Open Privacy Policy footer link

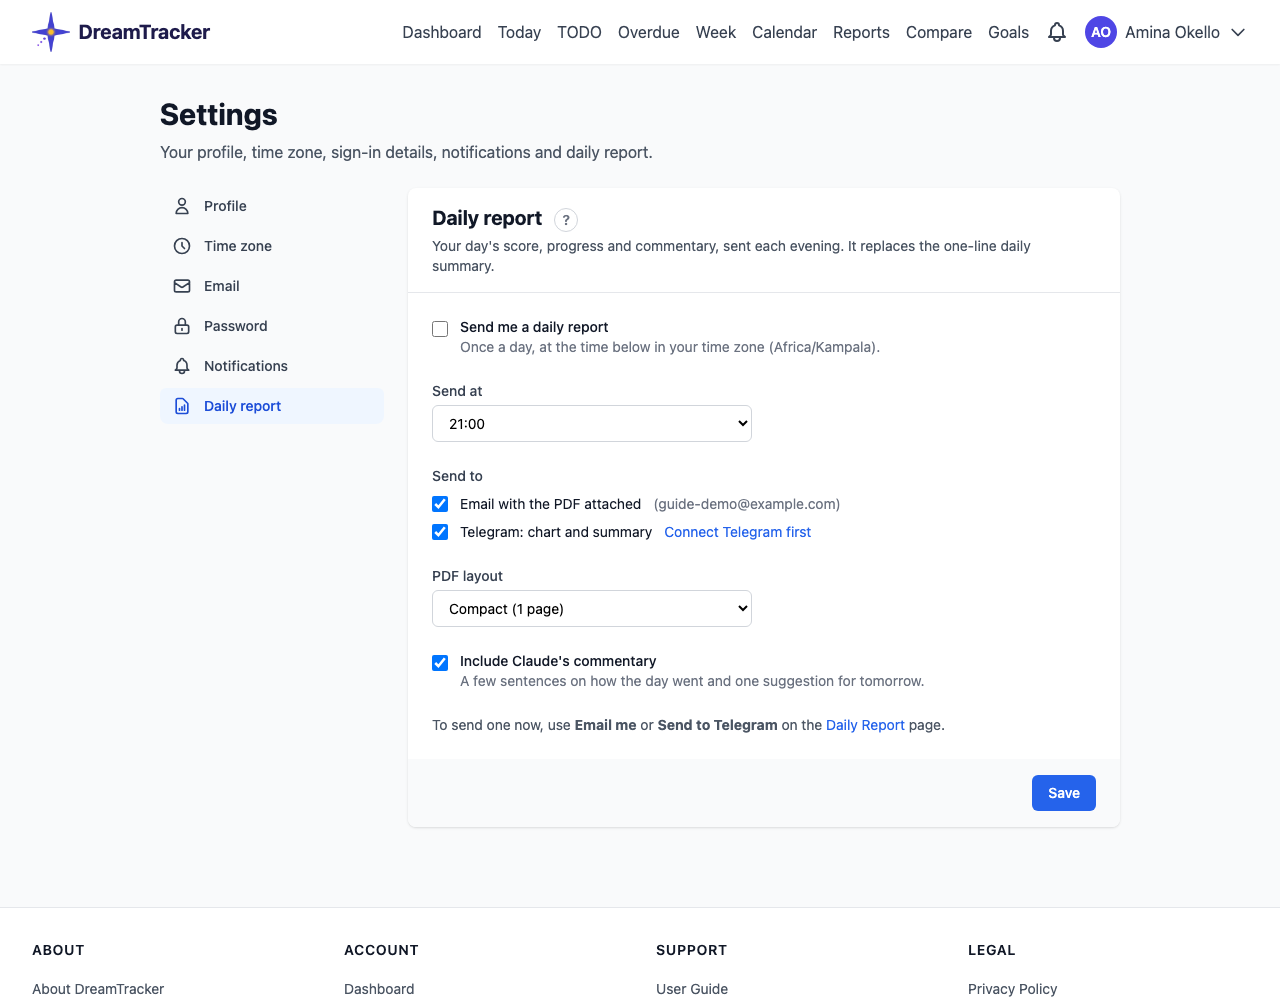tap(1012, 989)
